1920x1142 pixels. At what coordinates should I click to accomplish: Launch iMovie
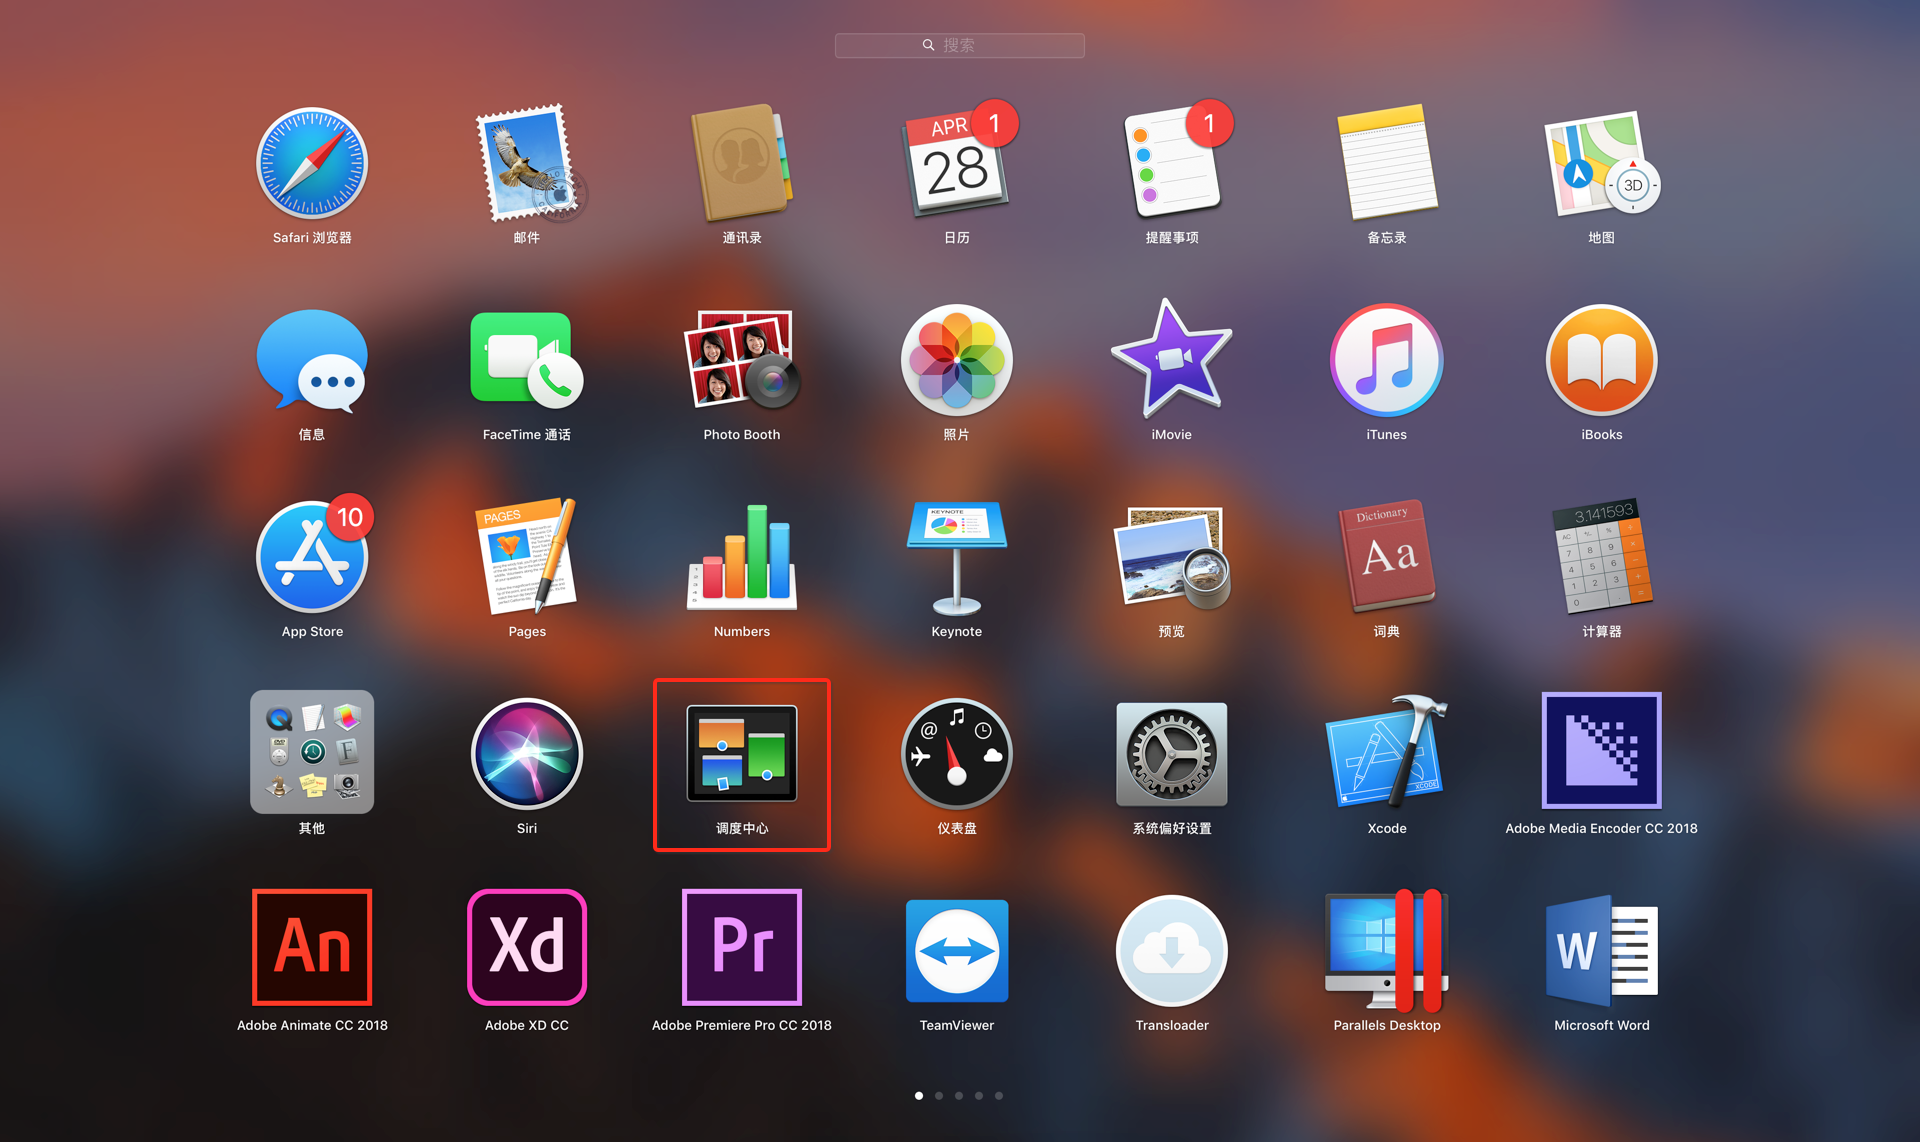pos(1172,360)
